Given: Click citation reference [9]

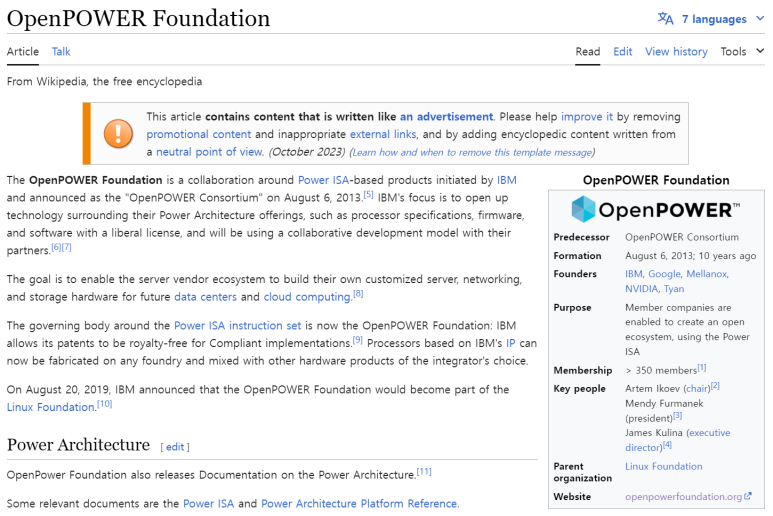Looking at the screenshot, I should coord(357,340).
